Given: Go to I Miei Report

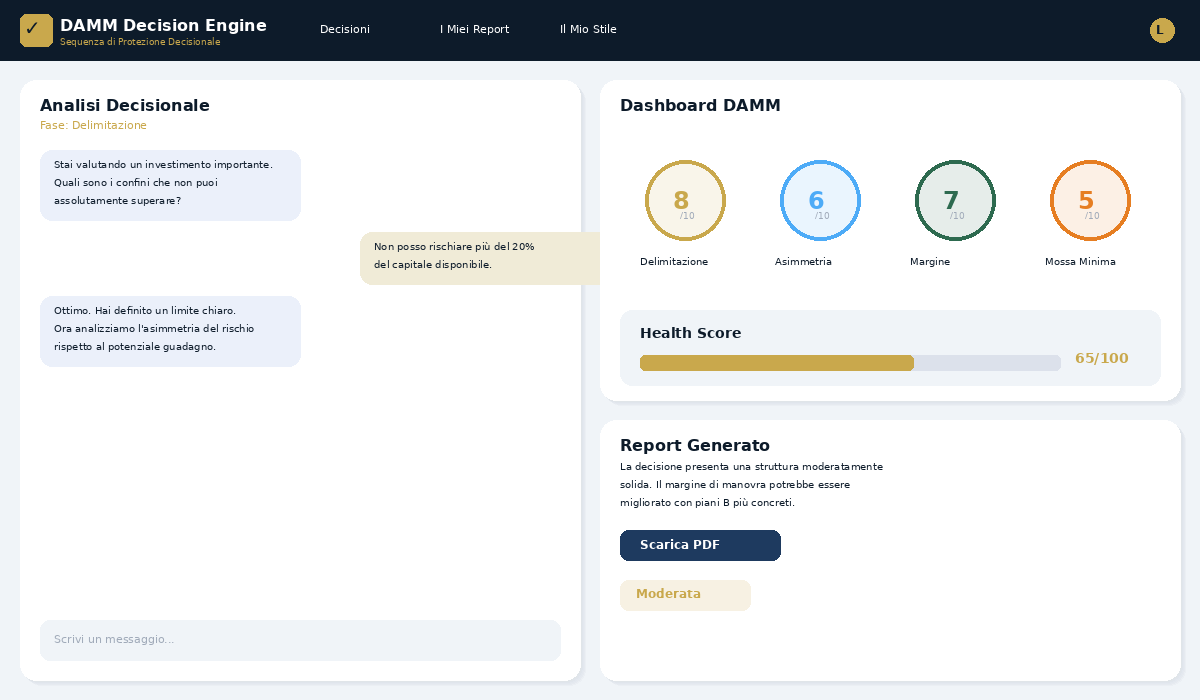Looking at the screenshot, I should [x=474, y=30].
